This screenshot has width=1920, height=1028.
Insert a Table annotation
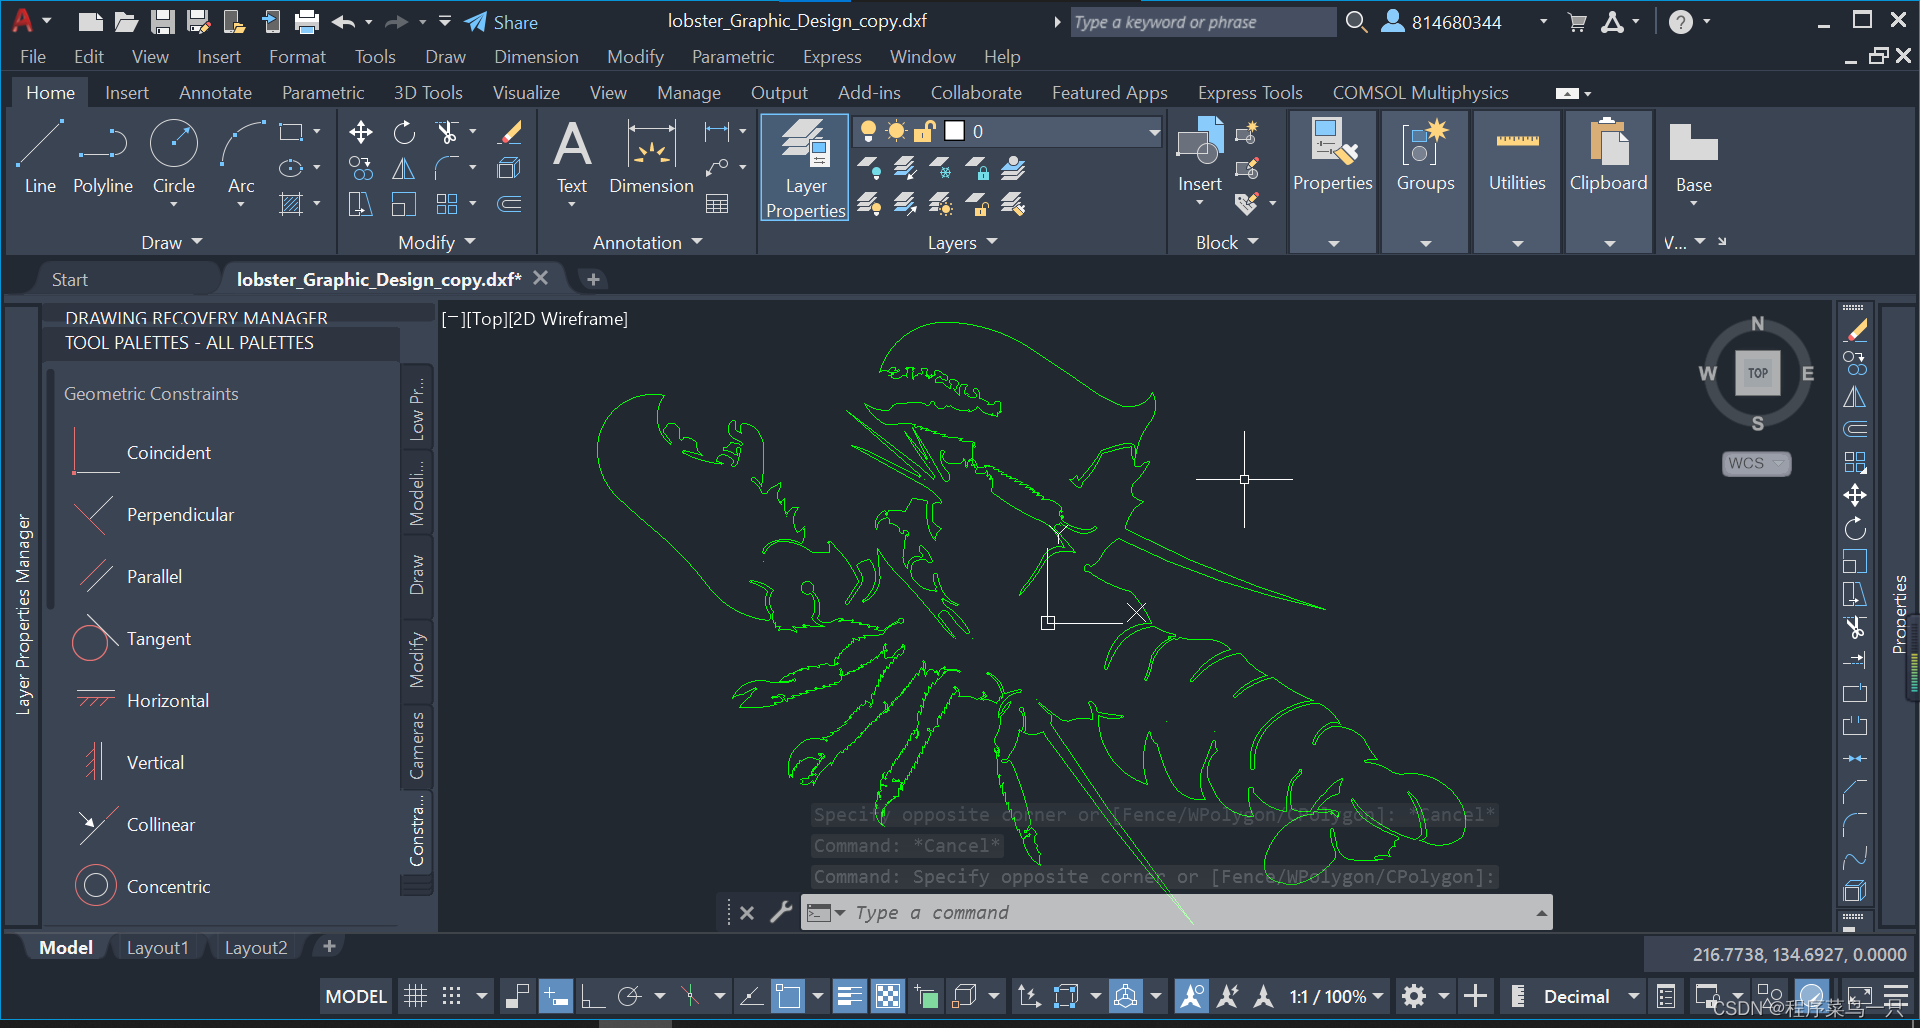[x=717, y=204]
